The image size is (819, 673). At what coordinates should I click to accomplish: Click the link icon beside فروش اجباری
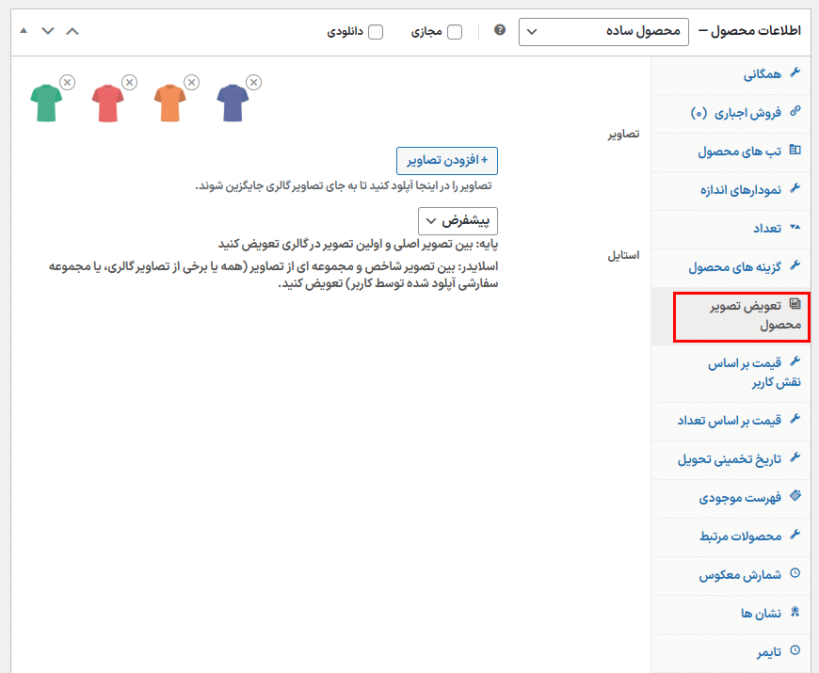(795, 112)
